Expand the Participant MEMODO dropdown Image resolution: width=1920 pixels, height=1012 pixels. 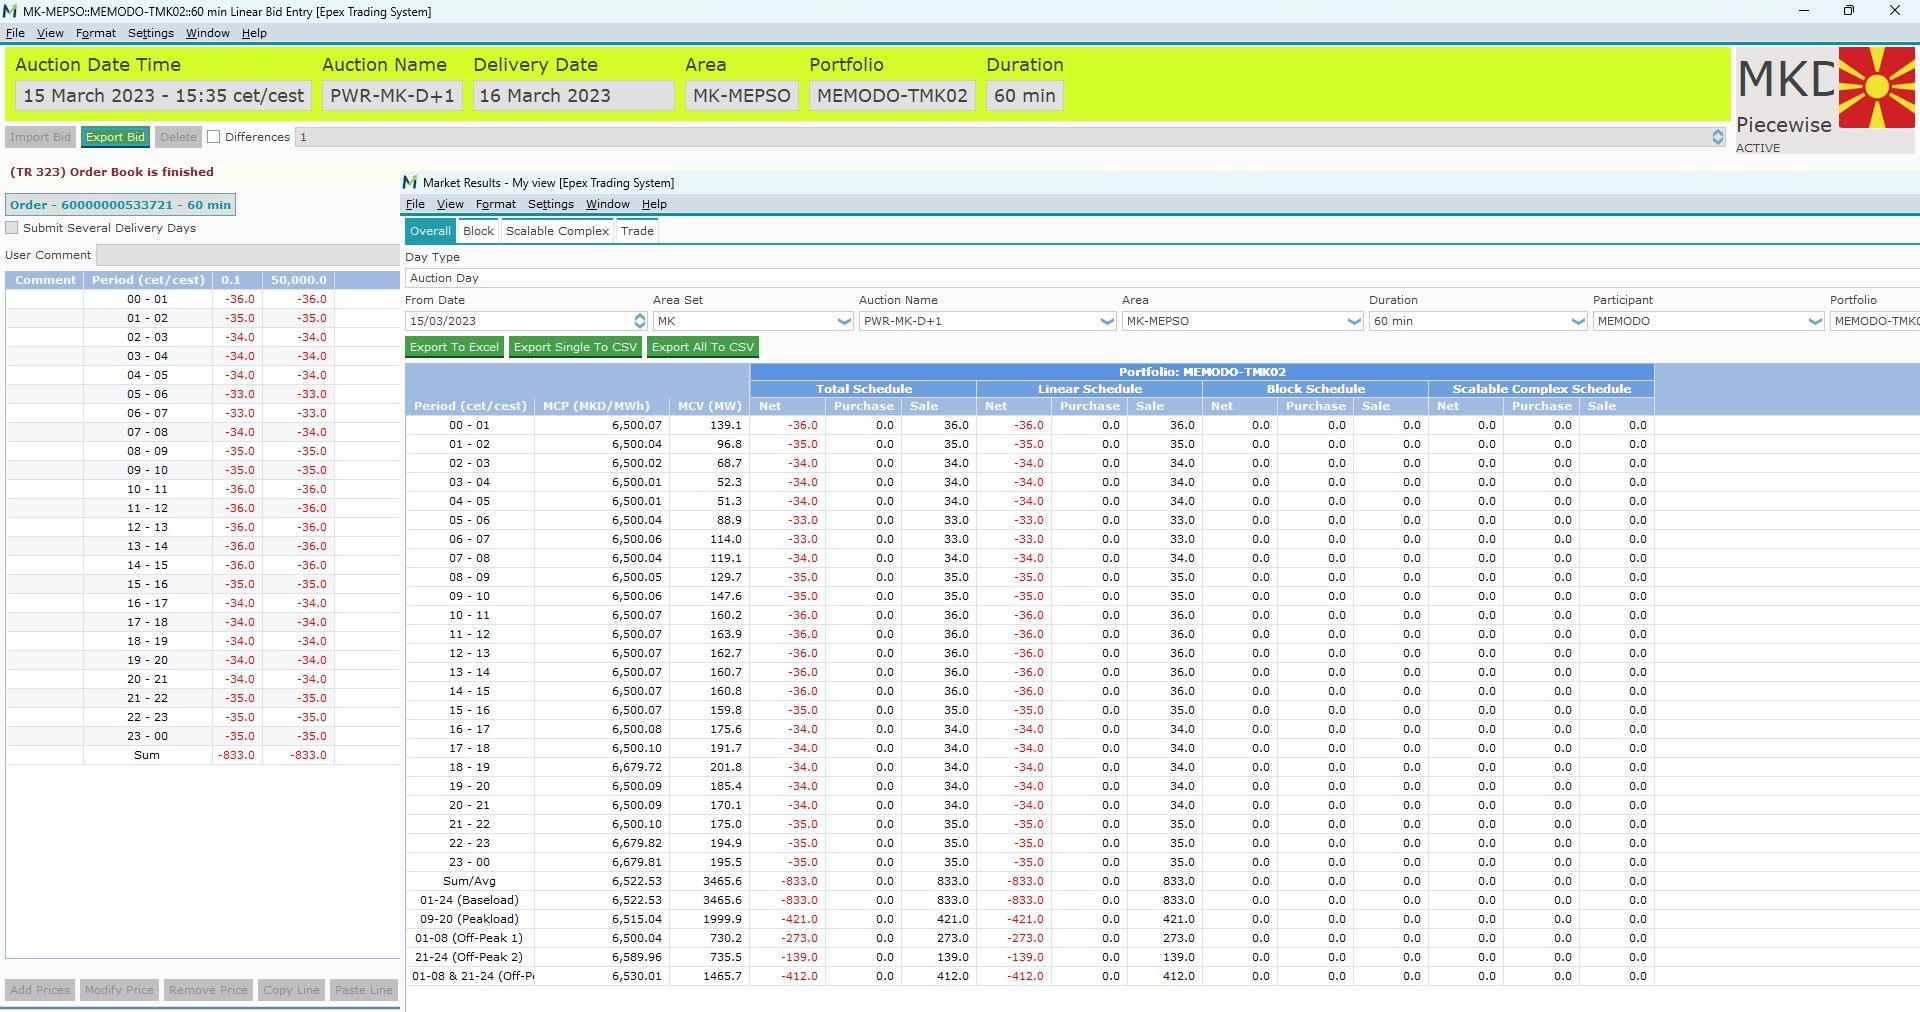[1815, 321]
